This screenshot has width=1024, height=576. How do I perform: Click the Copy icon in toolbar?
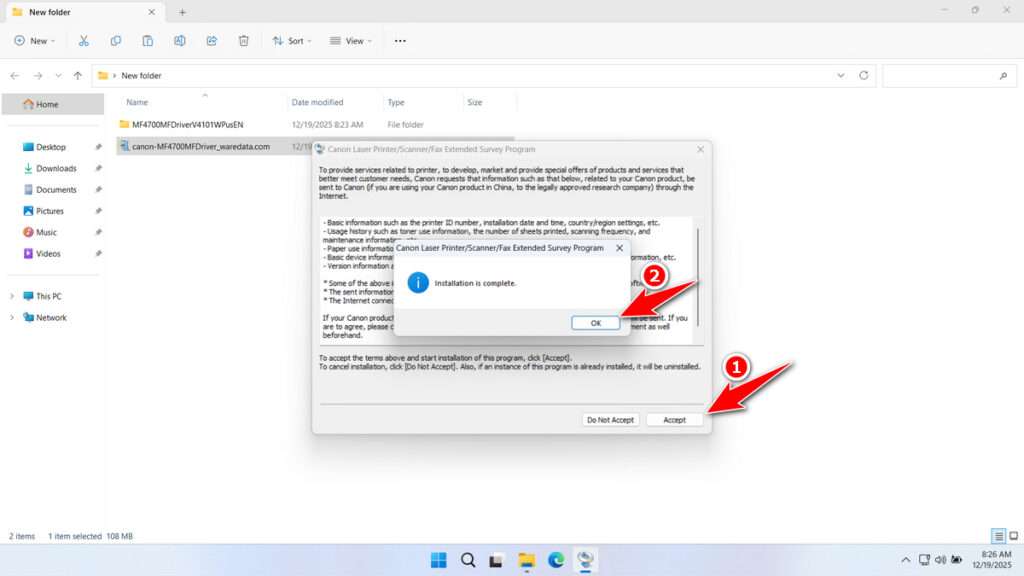tap(116, 41)
